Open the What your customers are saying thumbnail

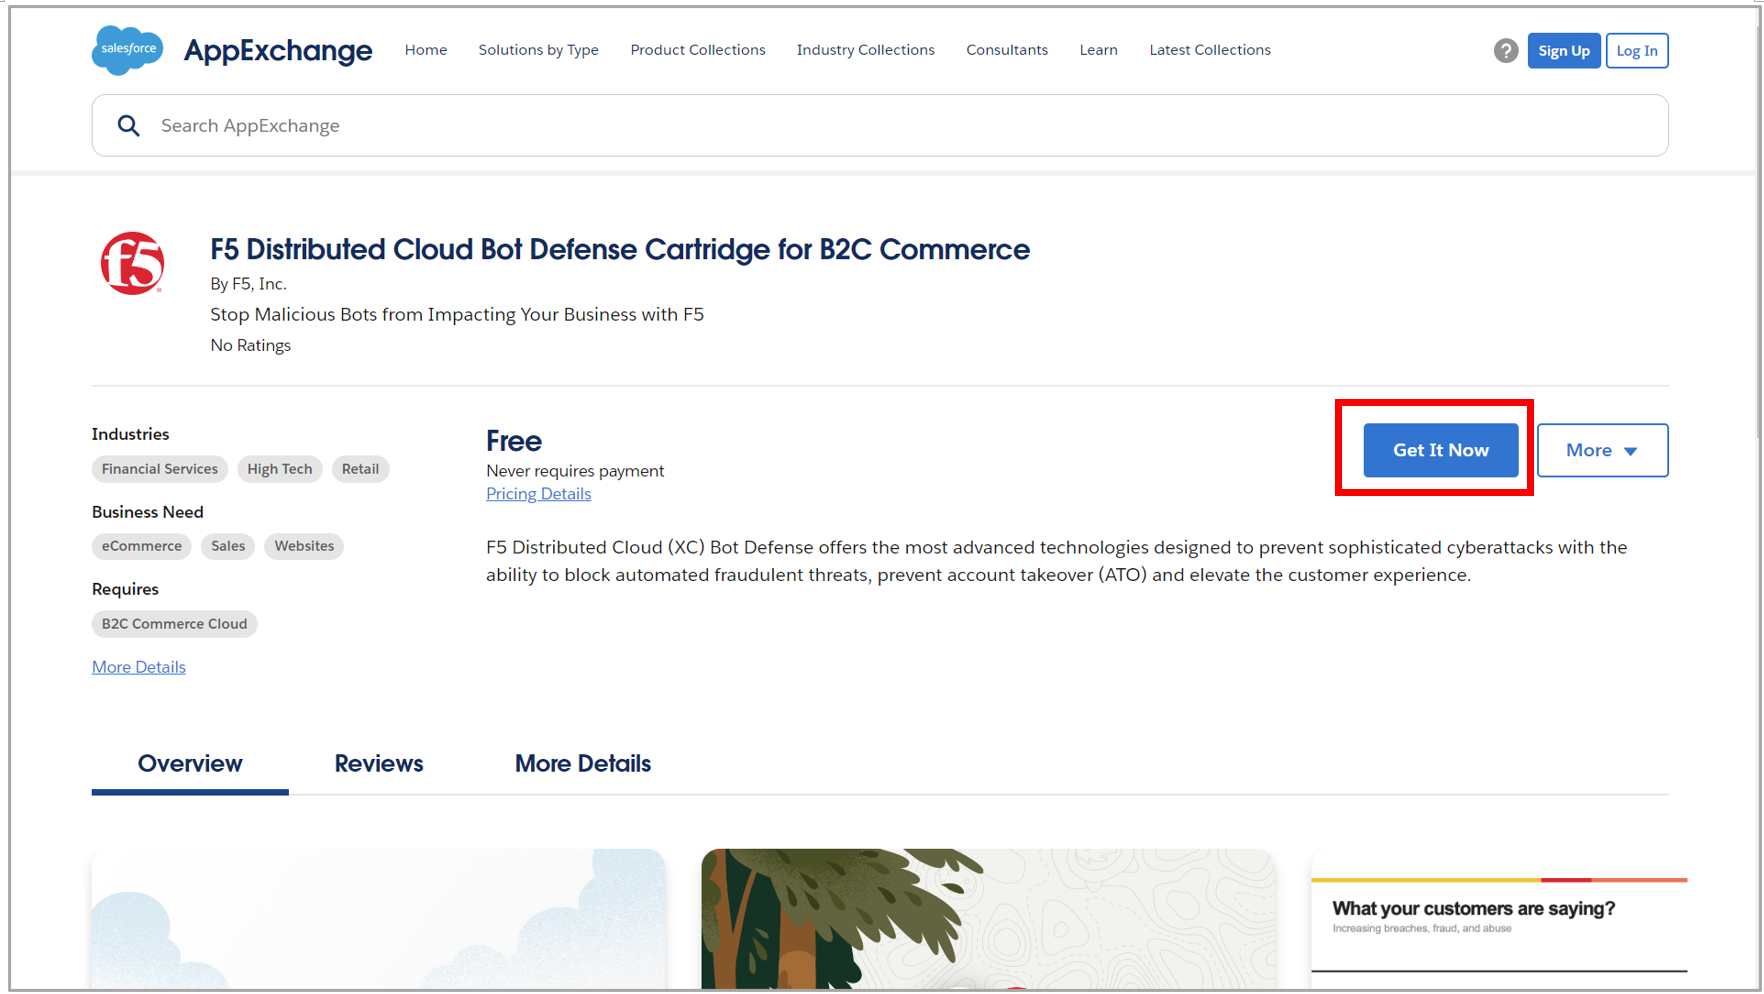(1498, 918)
